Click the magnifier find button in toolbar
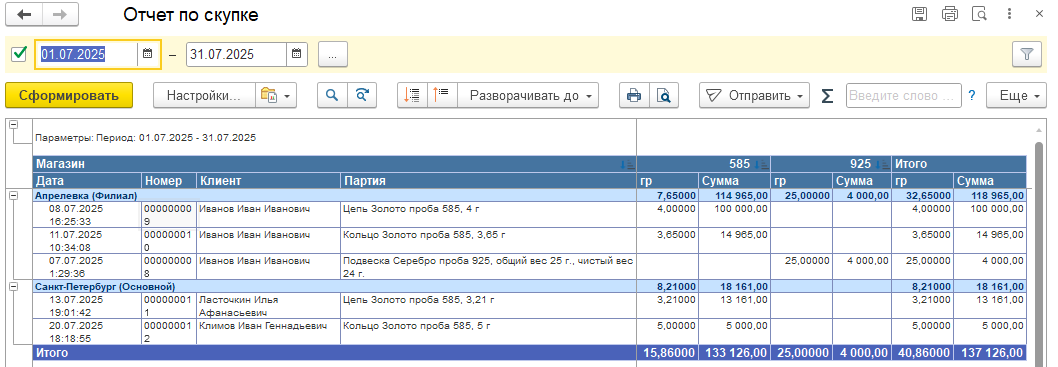1058x367 pixels. point(332,95)
